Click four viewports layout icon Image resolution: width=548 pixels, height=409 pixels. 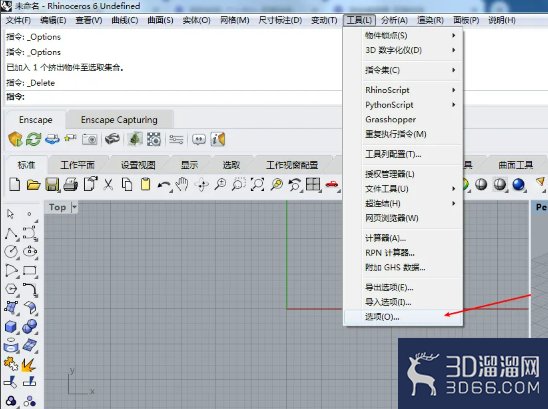click(313, 184)
